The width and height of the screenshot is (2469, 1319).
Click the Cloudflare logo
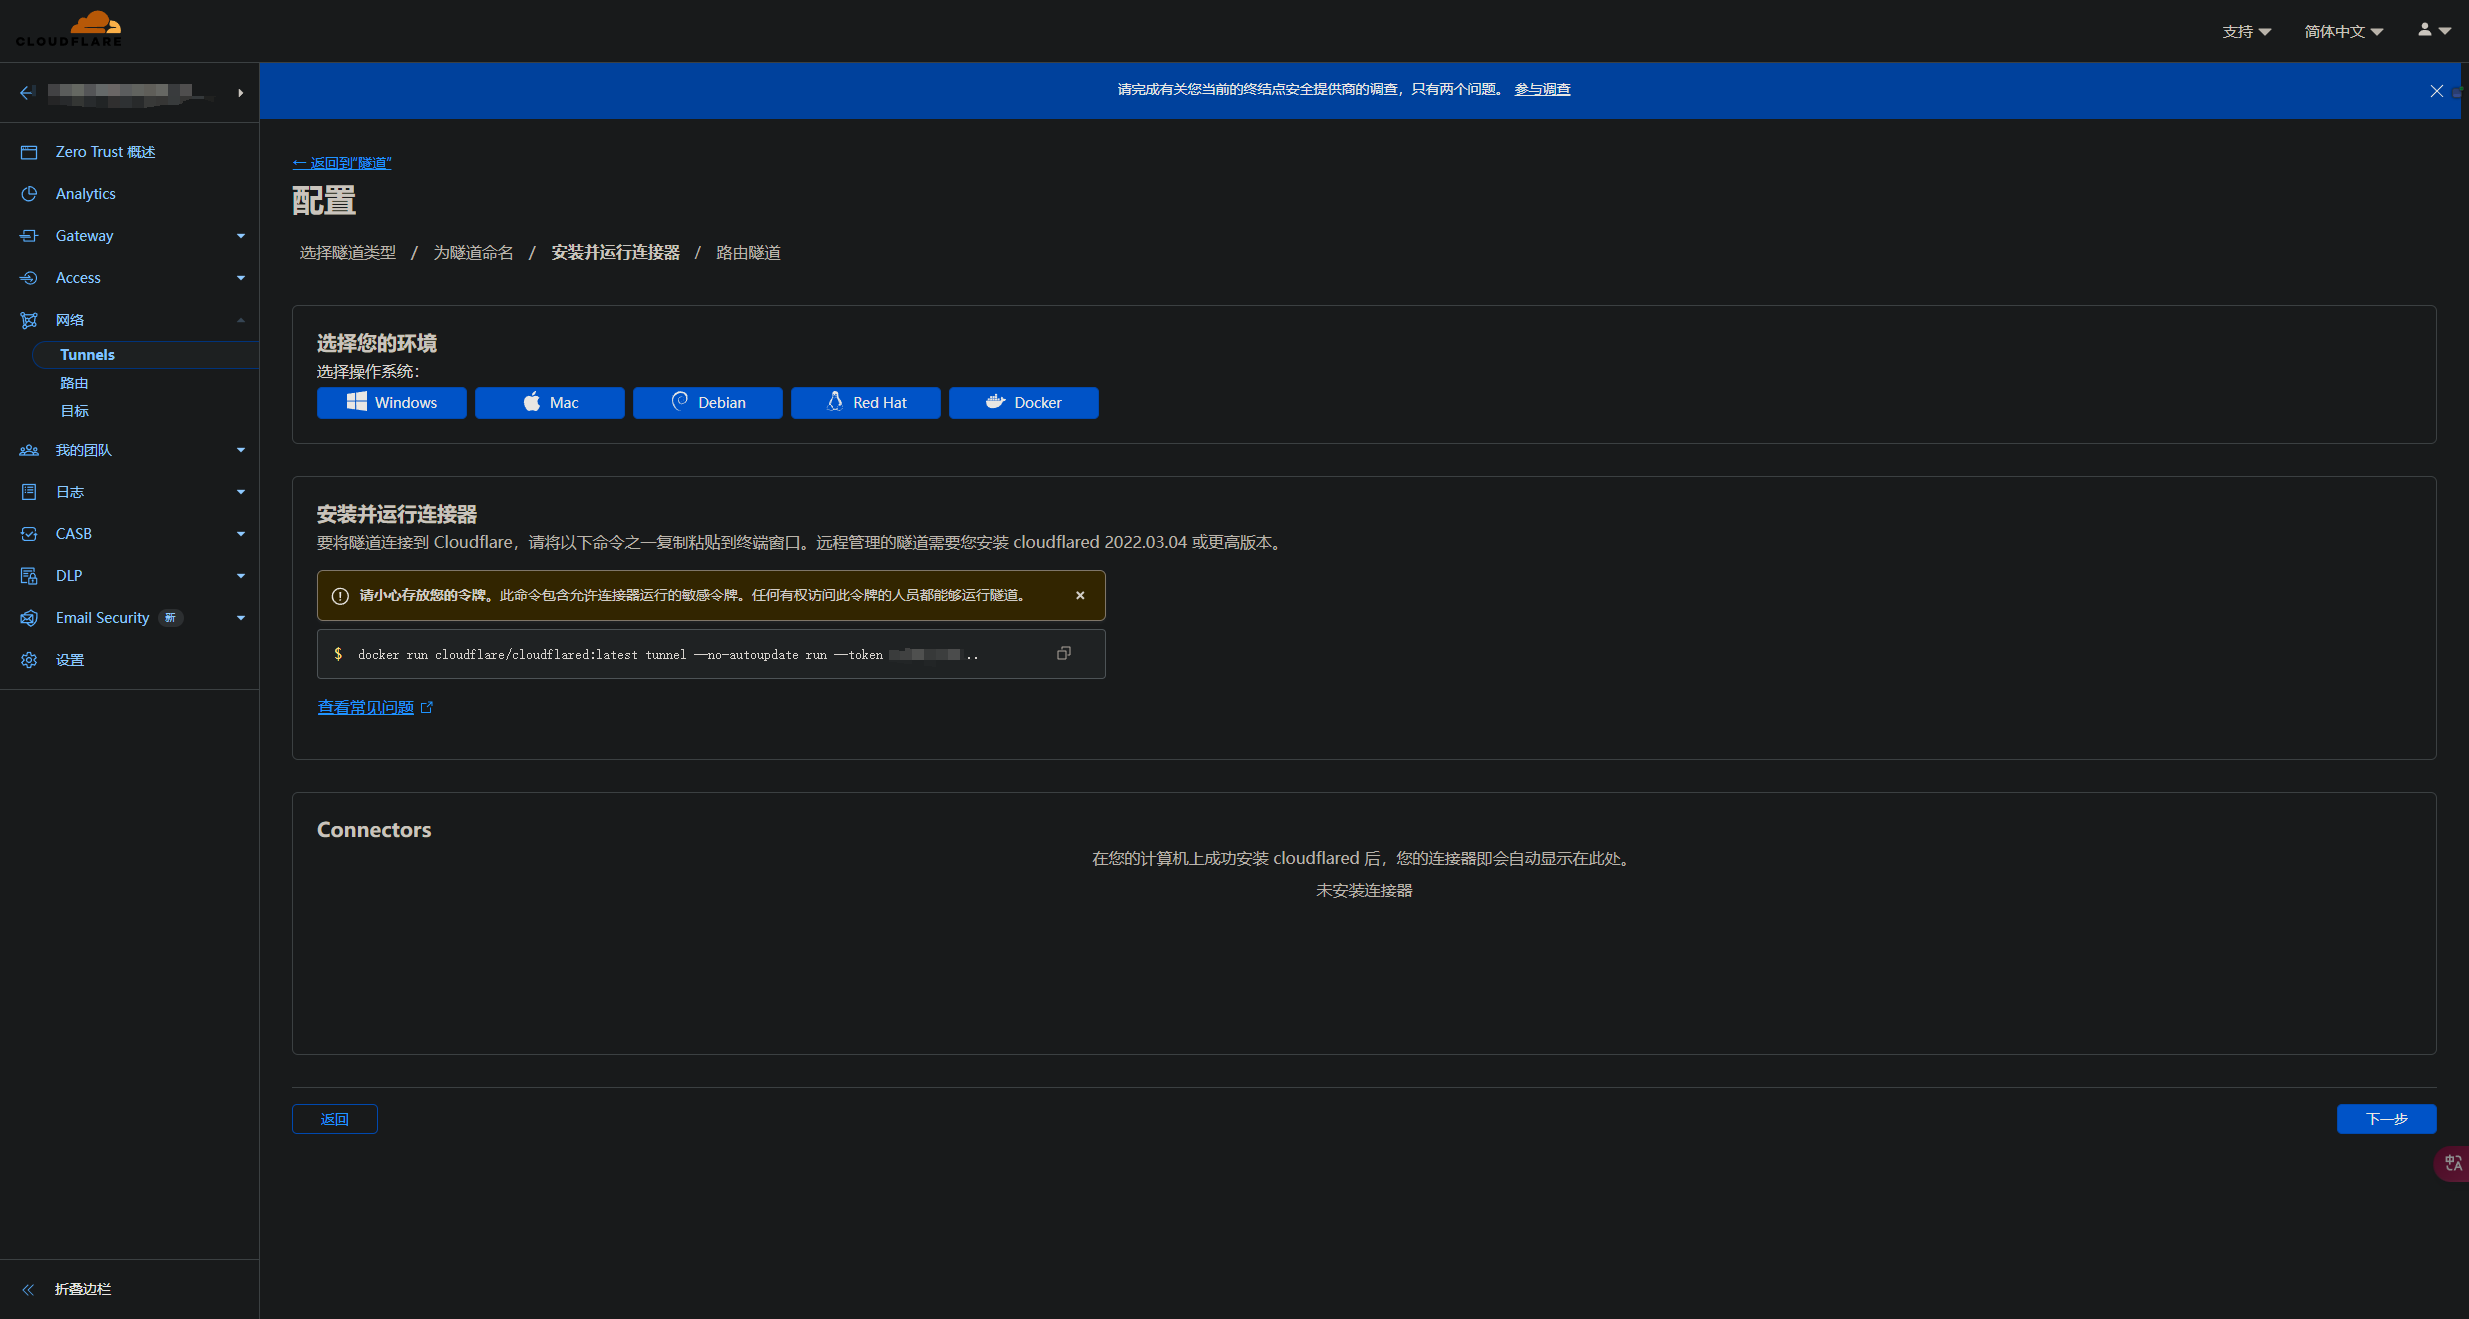[69, 29]
